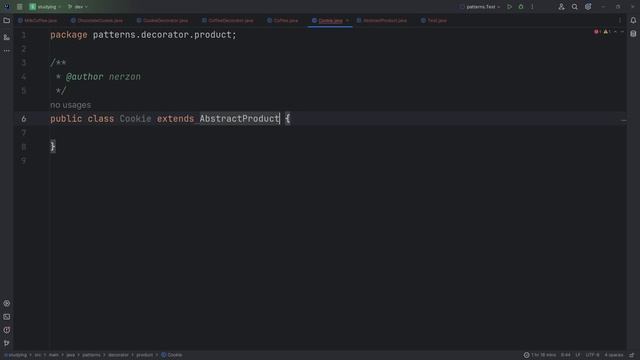640x360 pixels.
Task: Debug the patterns.Test configuration
Action: (x=521, y=7)
